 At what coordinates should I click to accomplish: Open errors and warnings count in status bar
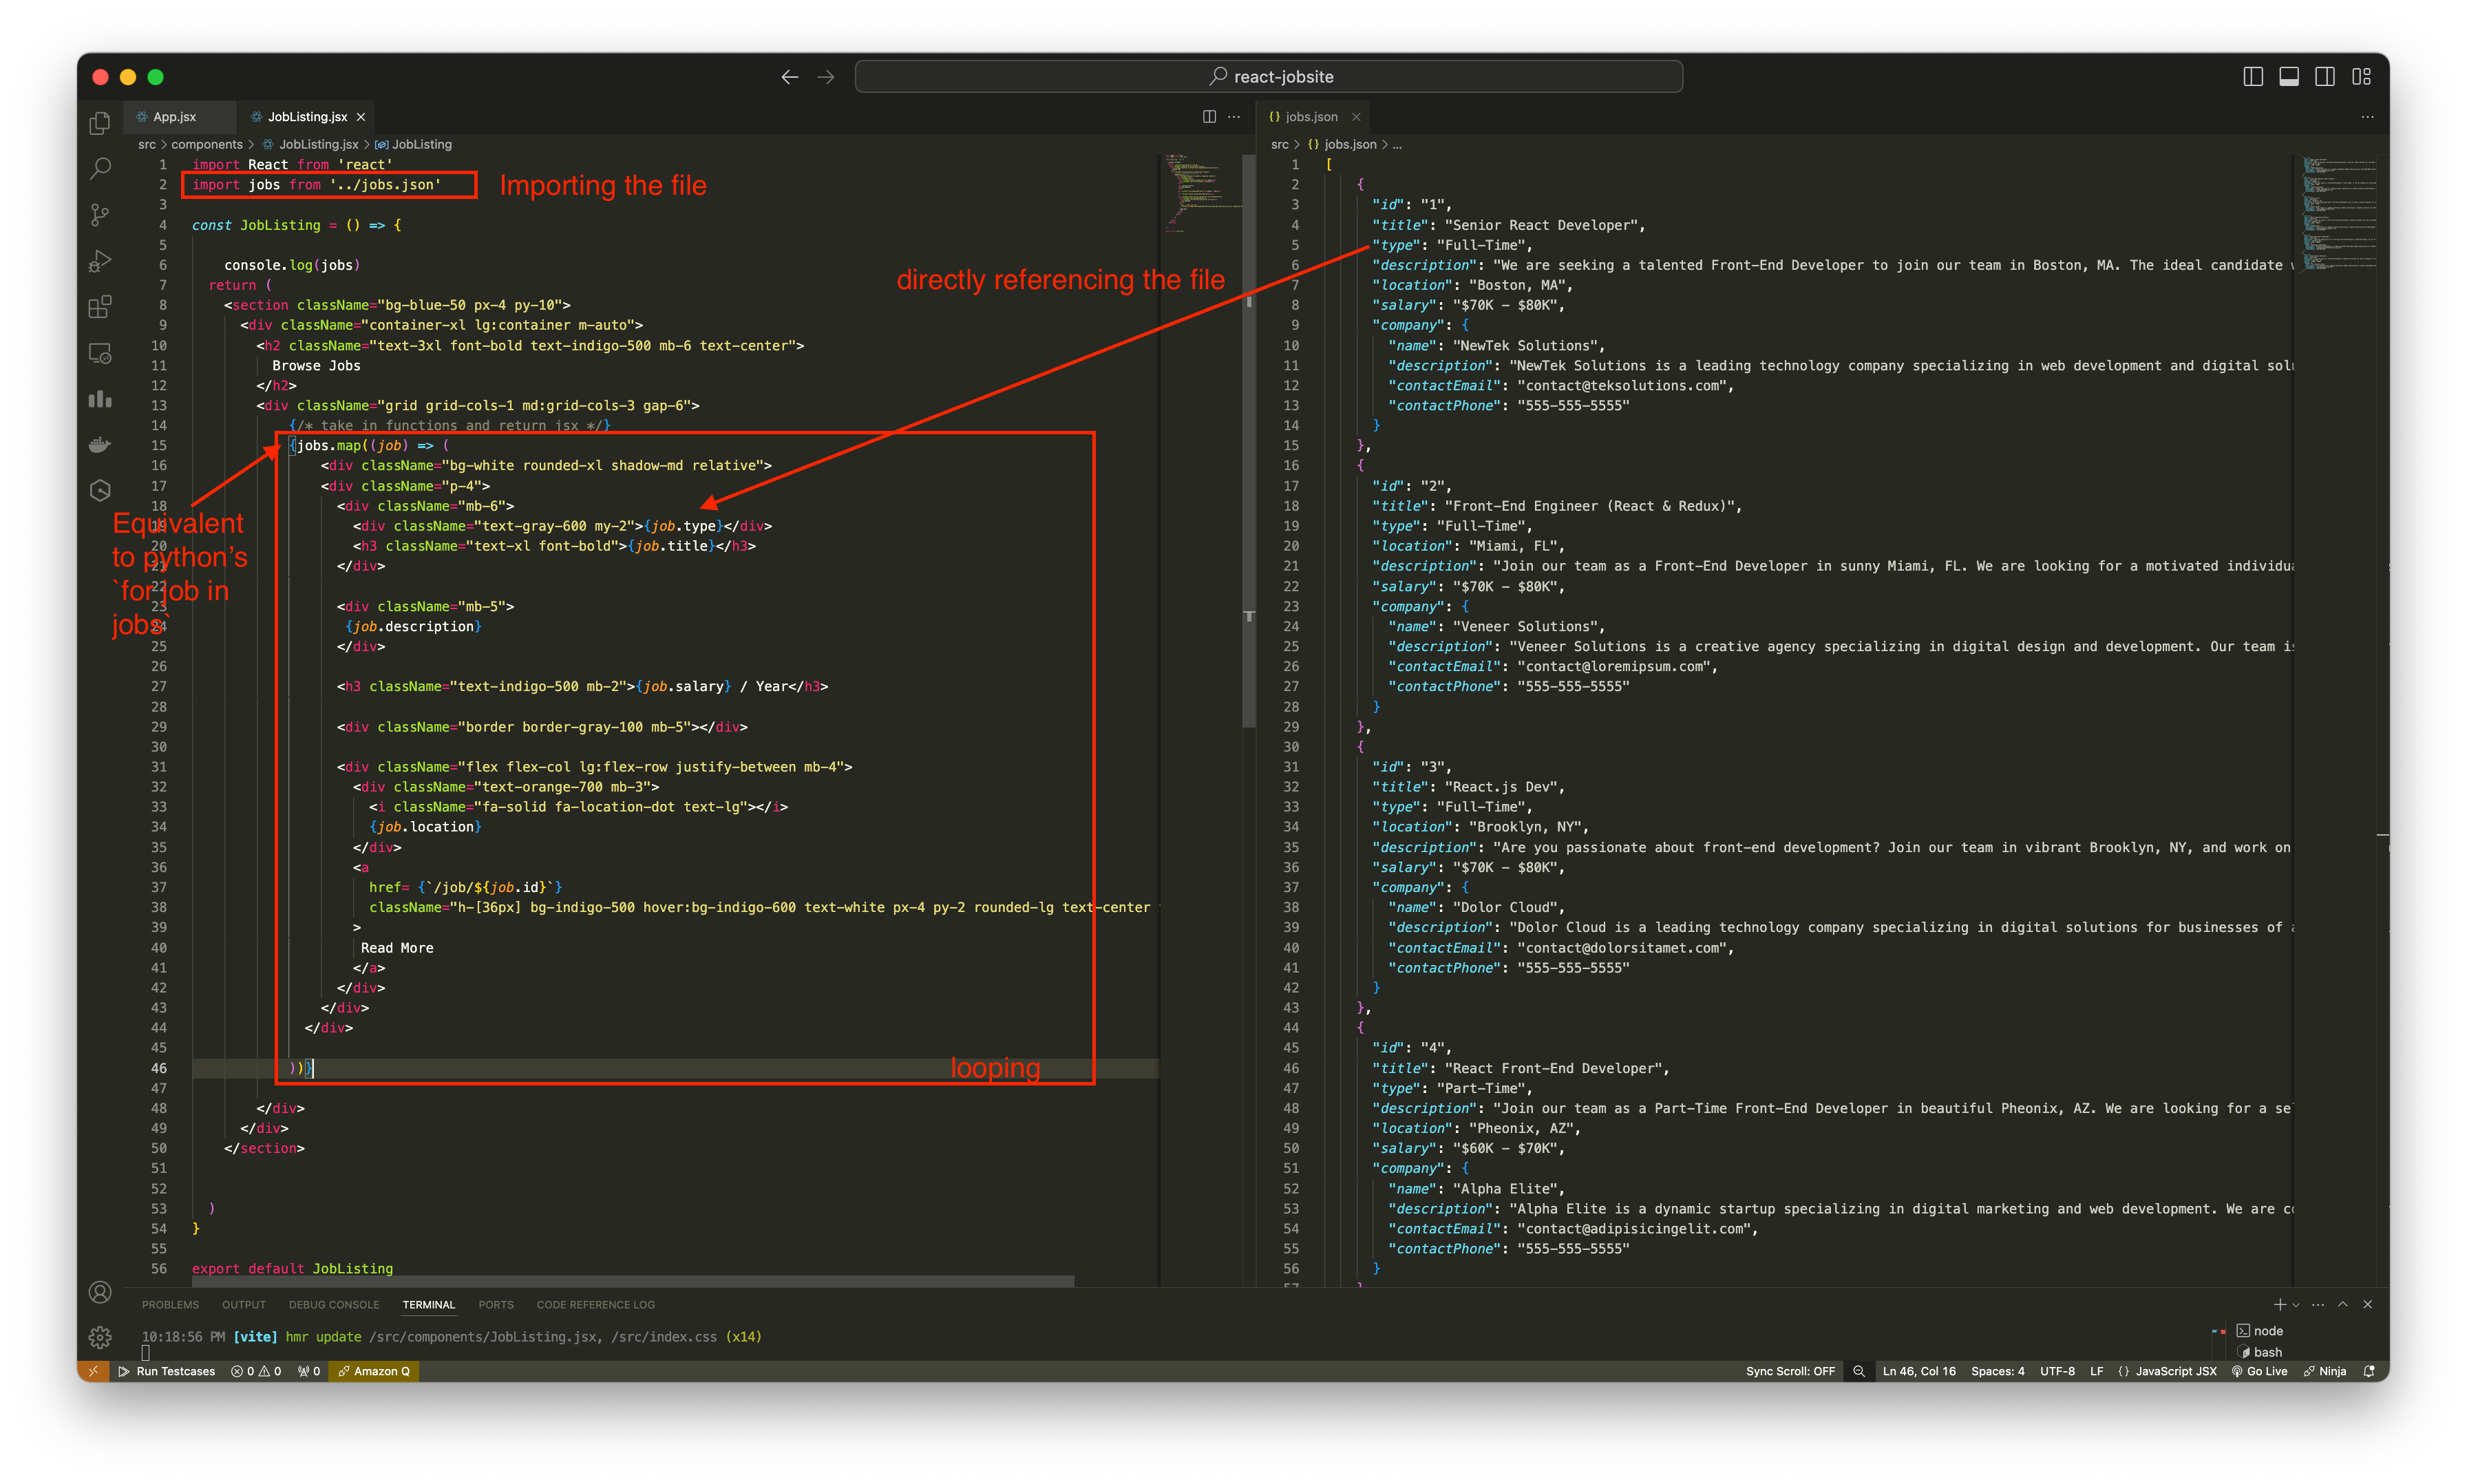[x=256, y=1371]
